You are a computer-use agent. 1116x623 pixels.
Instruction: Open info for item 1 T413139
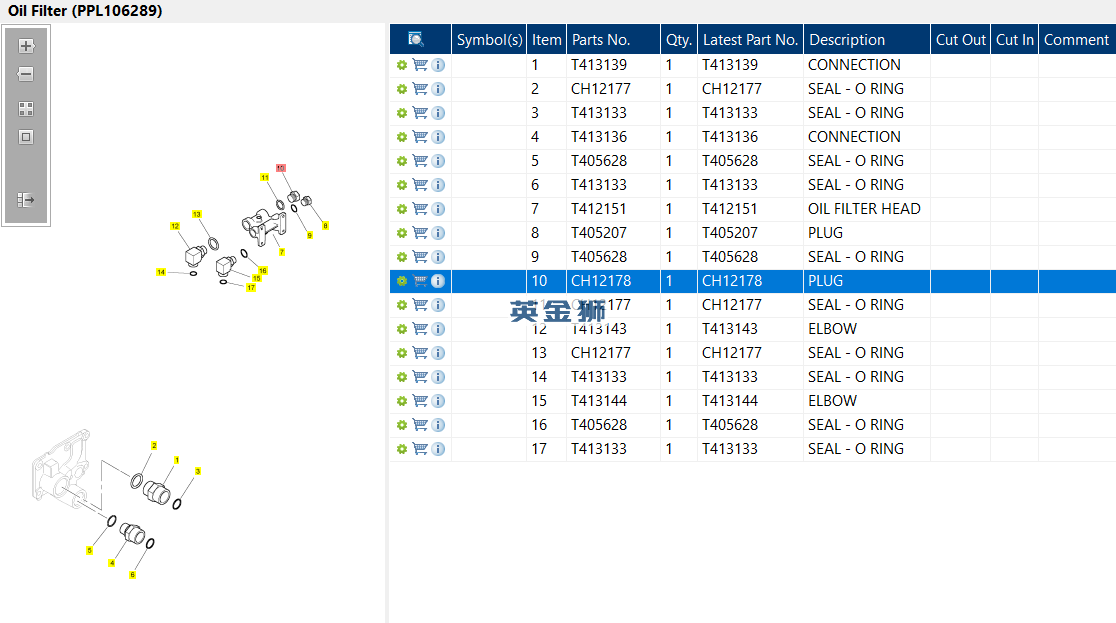click(x=438, y=65)
